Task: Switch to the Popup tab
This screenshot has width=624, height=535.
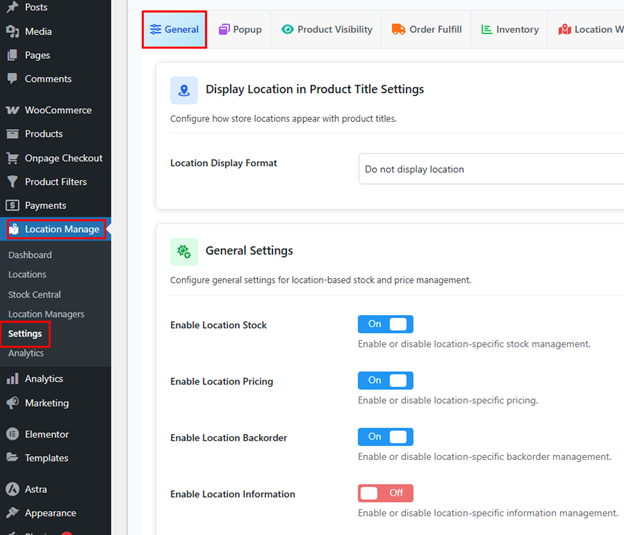Action: point(240,30)
